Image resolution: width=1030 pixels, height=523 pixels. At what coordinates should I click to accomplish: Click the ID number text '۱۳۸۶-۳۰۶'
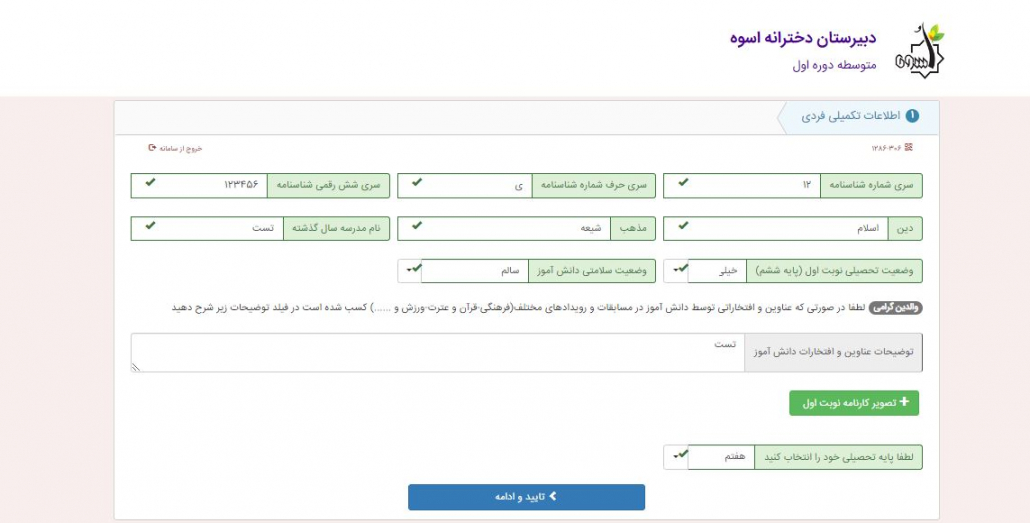(x=886, y=148)
